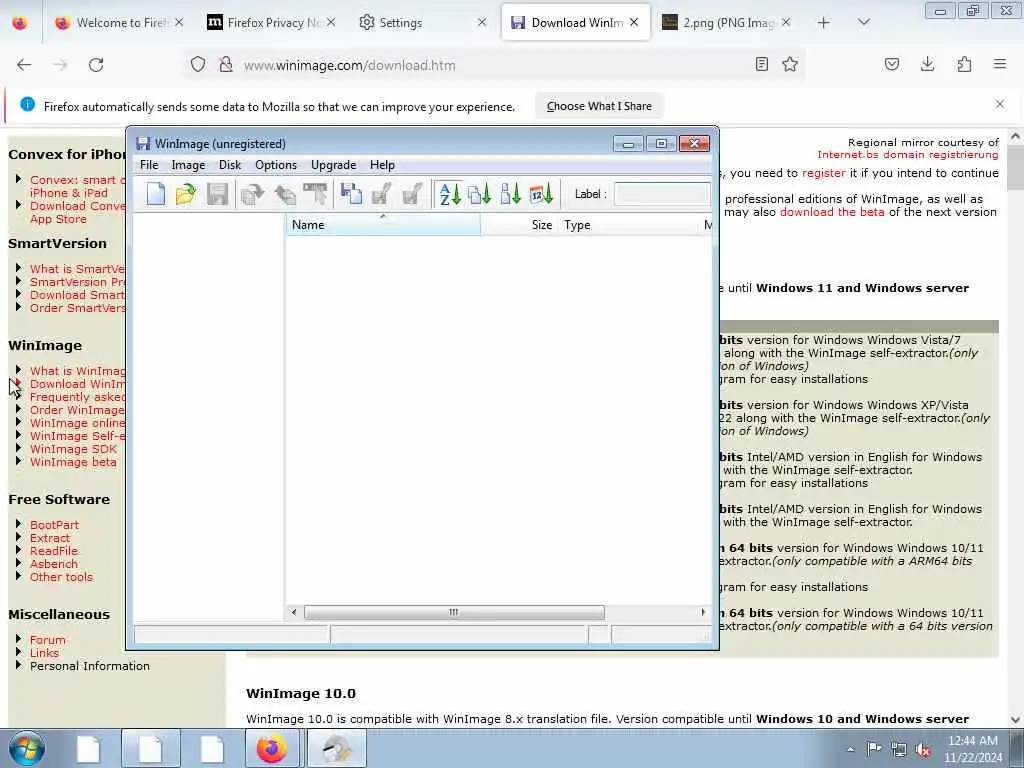Click the Sort by size toolbar icon
This screenshot has width=1024, height=768.
tap(511, 194)
